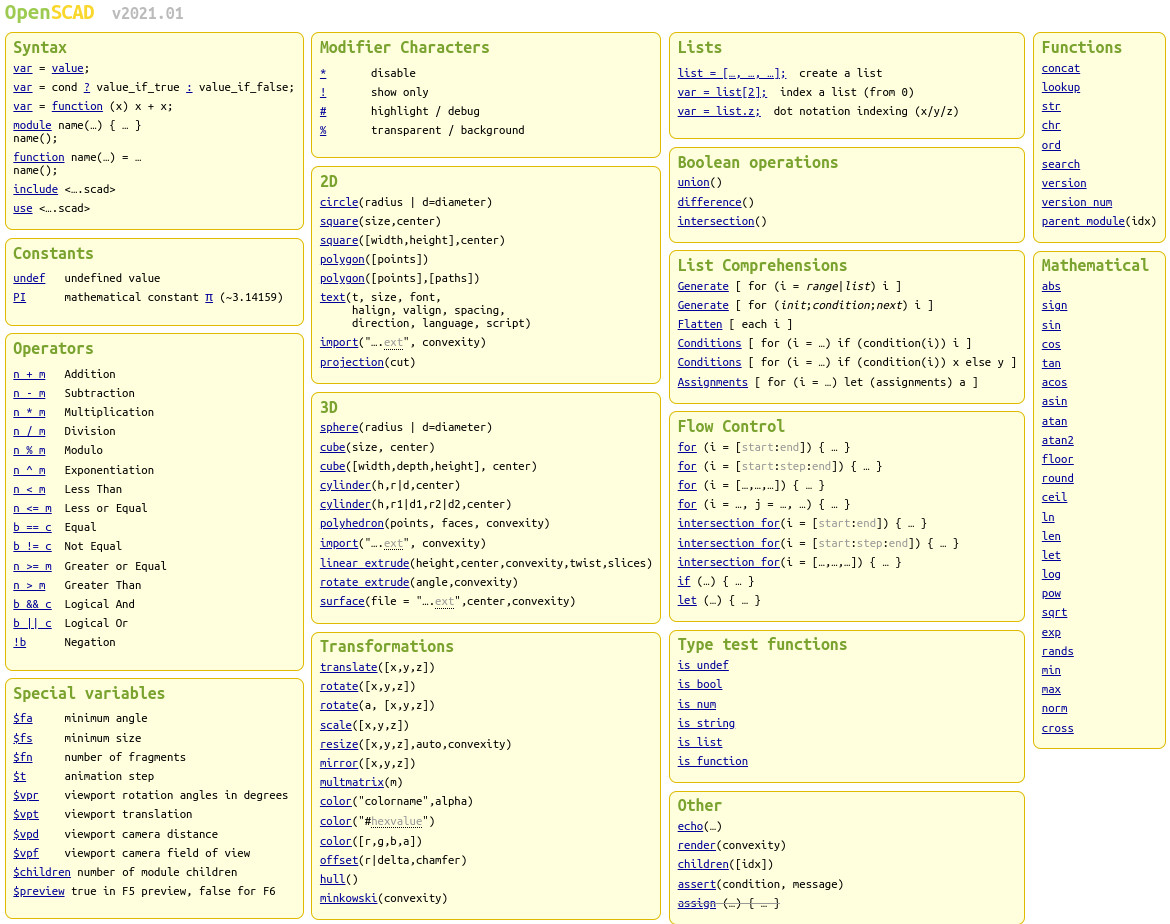The image size is (1170, 924).
Task: Open the 'search' function link
Action: pos(1060,164)
